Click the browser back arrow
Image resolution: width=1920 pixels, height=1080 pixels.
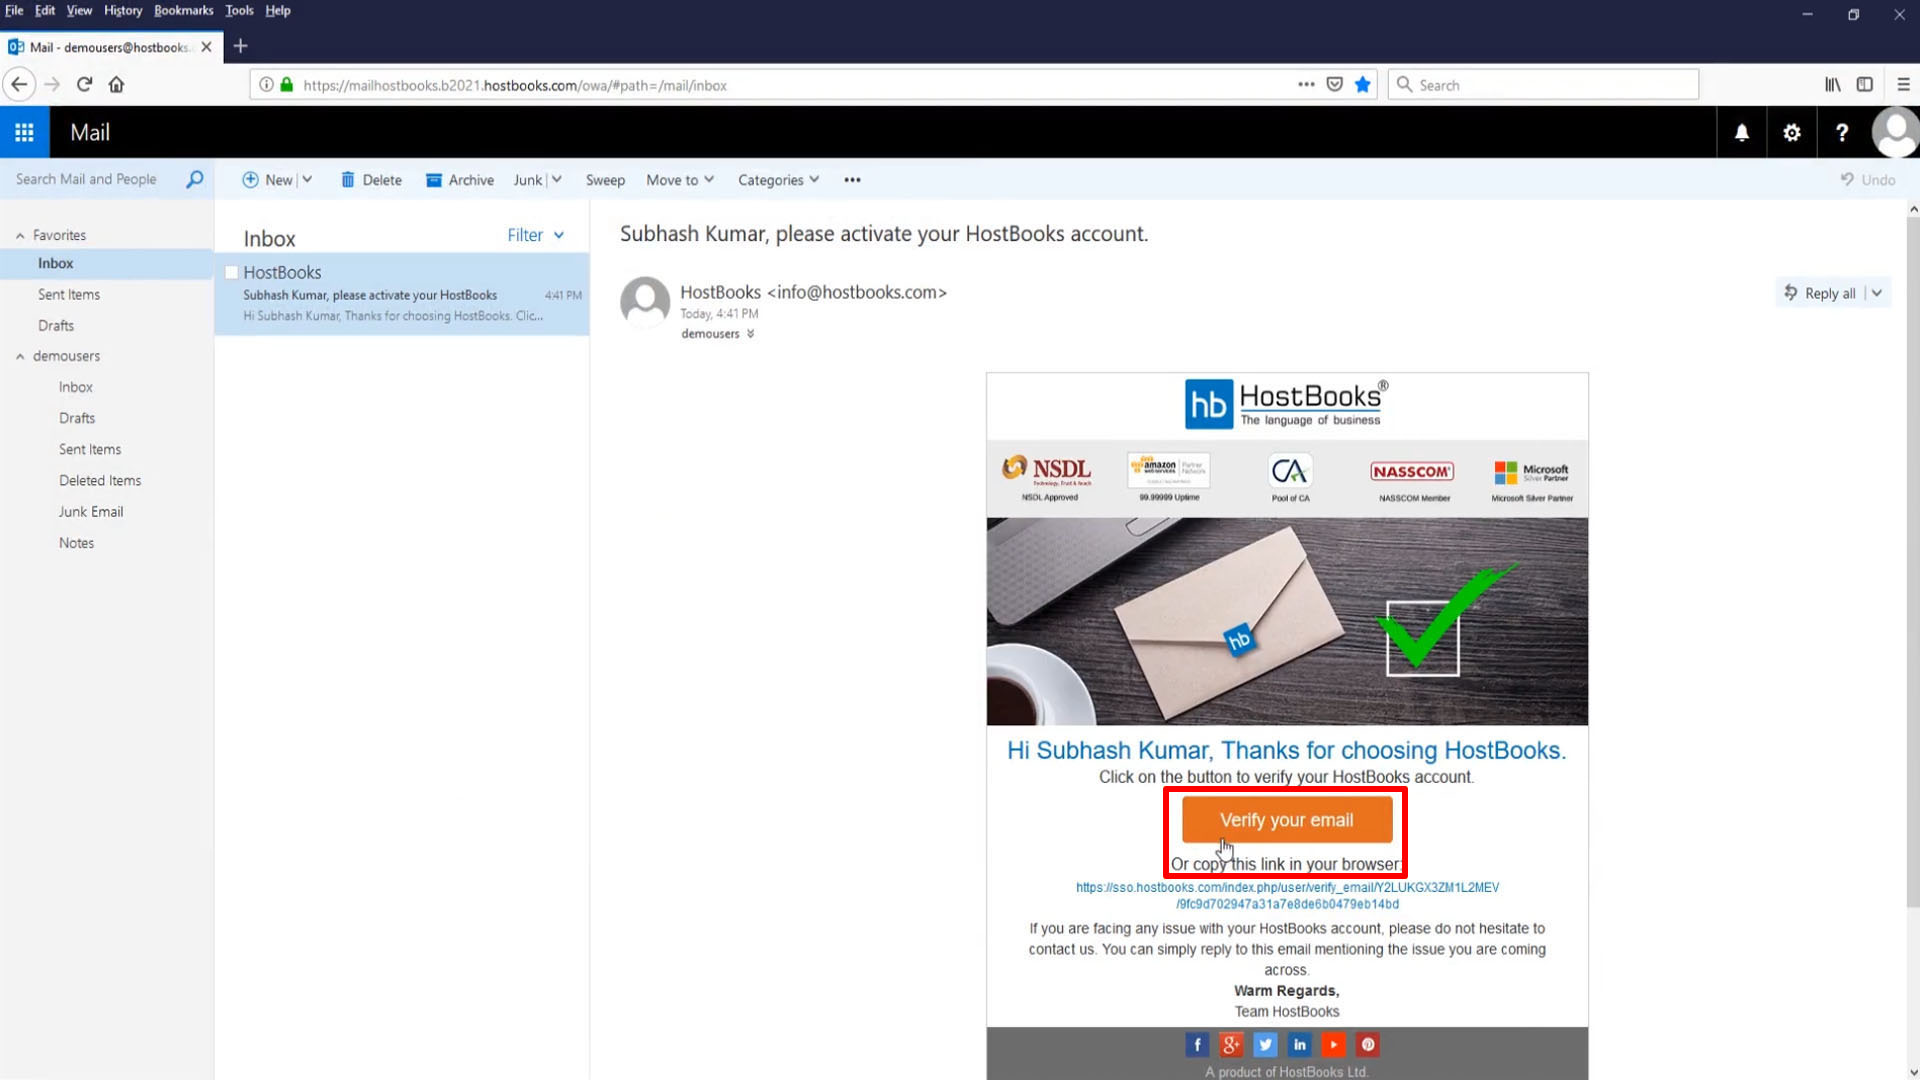pyautogui.click(x=19, y=85)
